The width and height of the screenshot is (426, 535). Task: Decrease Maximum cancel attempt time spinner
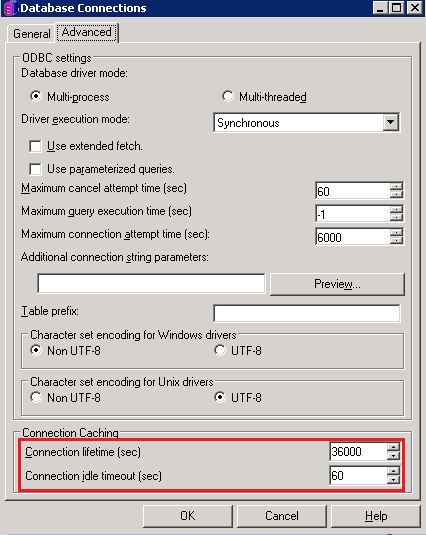396,194
